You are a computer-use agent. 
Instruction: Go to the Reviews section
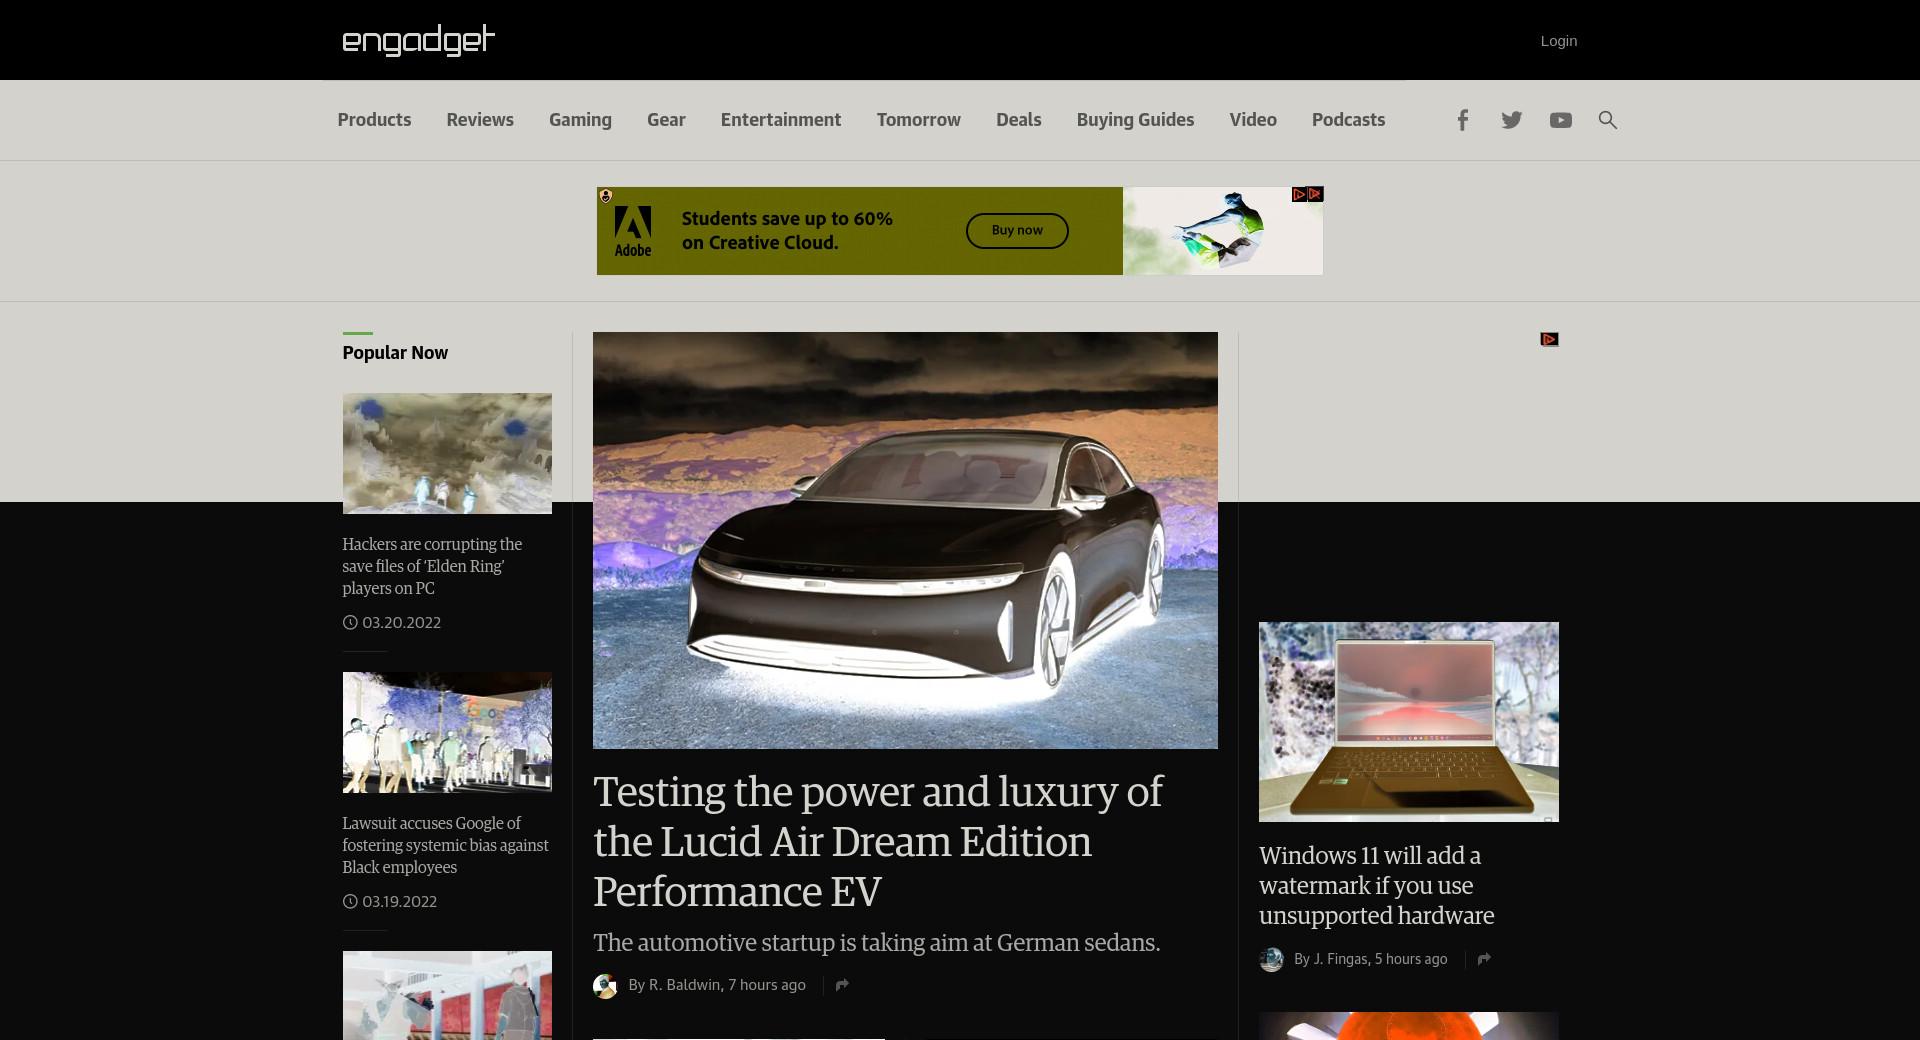[x=480, y=120]
